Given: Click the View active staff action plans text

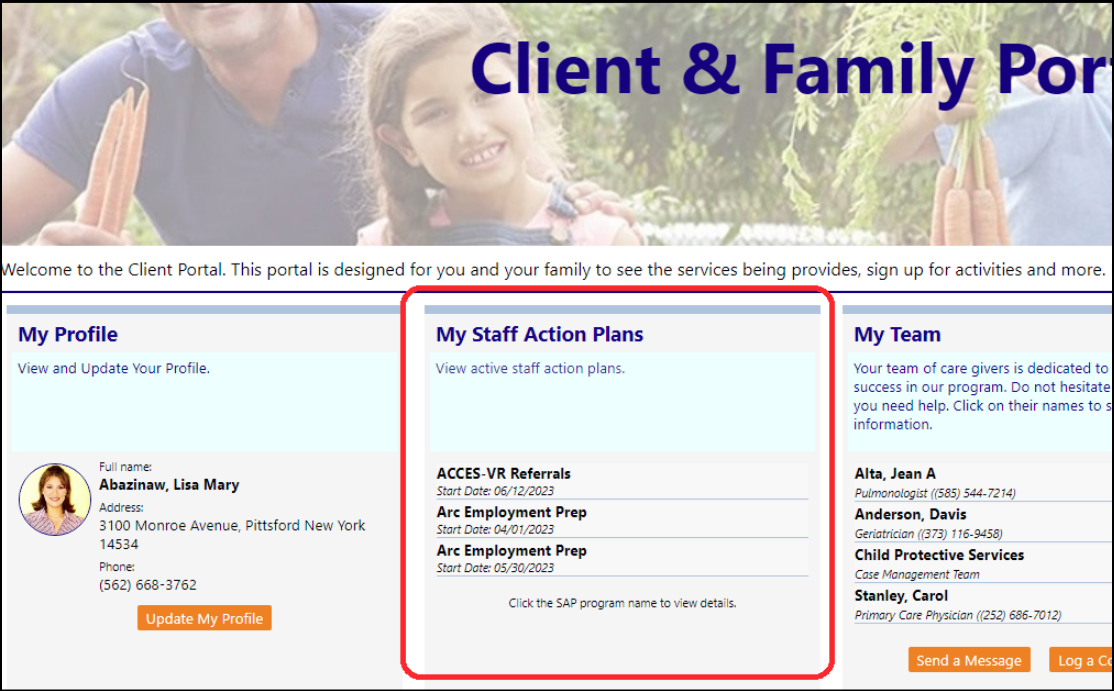Looking at the screenshot, I should coord(530,369).
